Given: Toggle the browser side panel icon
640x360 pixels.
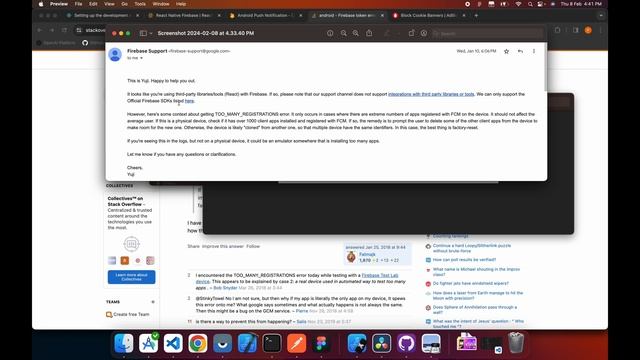Looking at the screenshot, I should click(576, 30).
